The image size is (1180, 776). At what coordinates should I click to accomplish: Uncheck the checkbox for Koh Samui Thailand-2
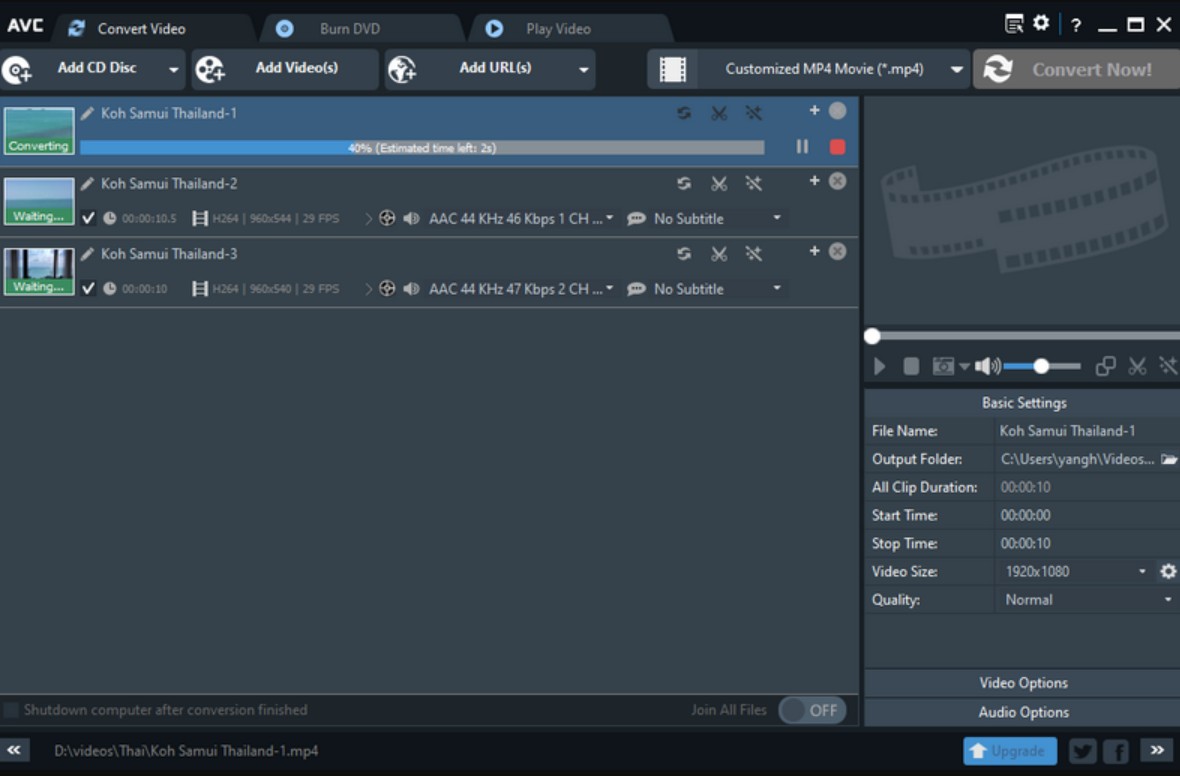click(88, 218)
